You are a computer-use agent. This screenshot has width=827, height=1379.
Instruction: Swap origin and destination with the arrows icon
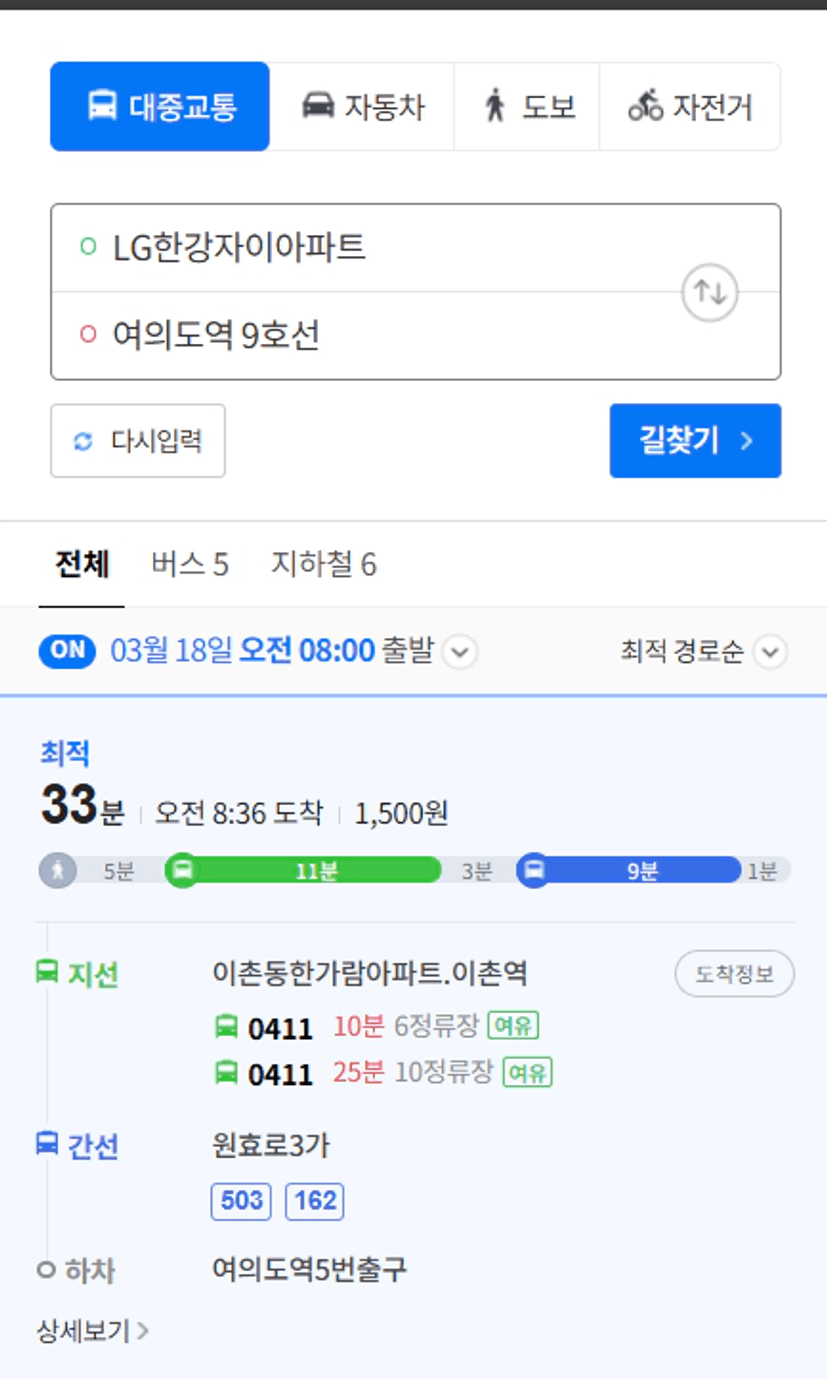(710, 293)
